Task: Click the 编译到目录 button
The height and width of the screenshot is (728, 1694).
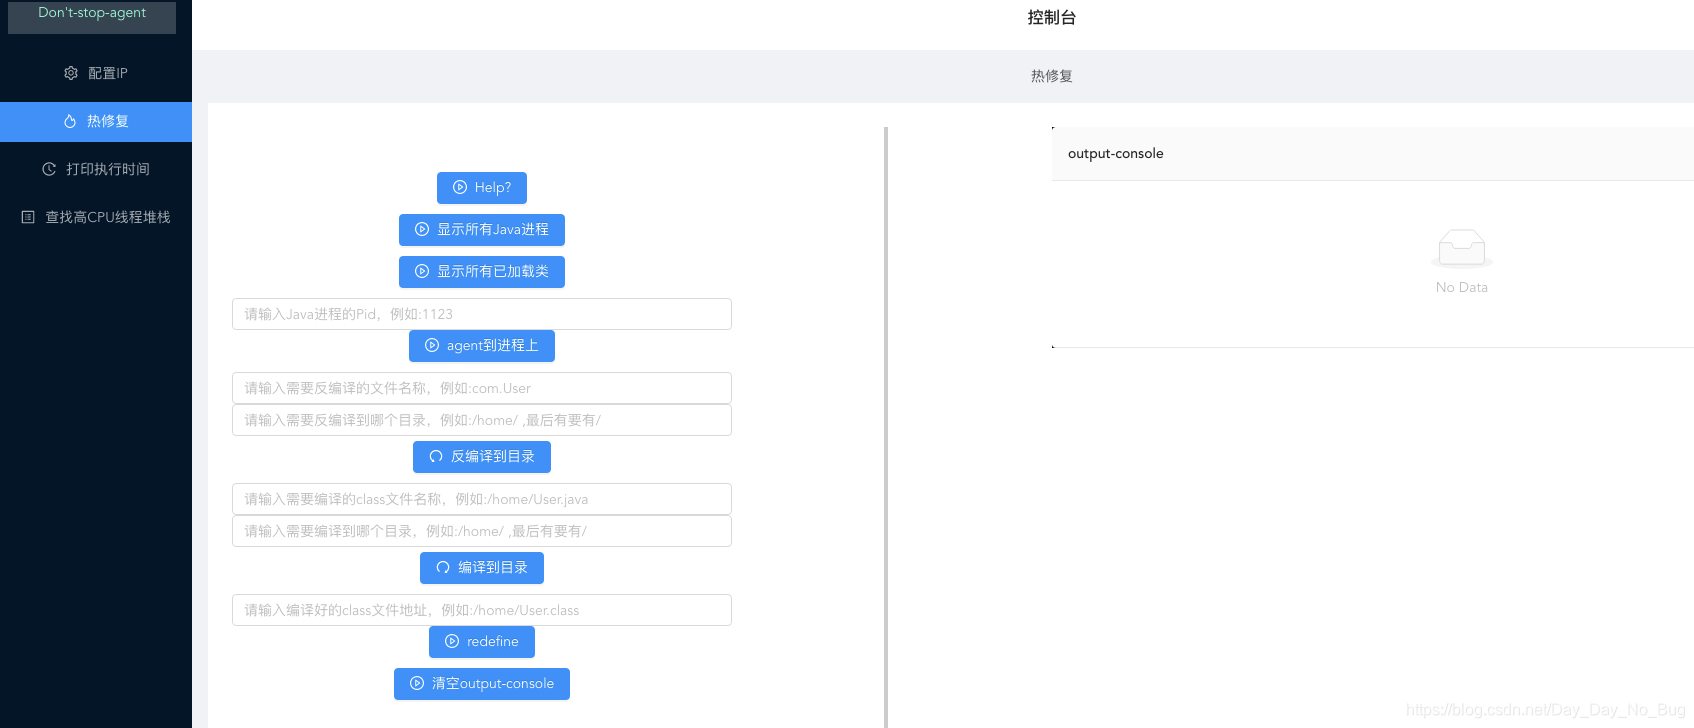Action: tap(482, 567)
